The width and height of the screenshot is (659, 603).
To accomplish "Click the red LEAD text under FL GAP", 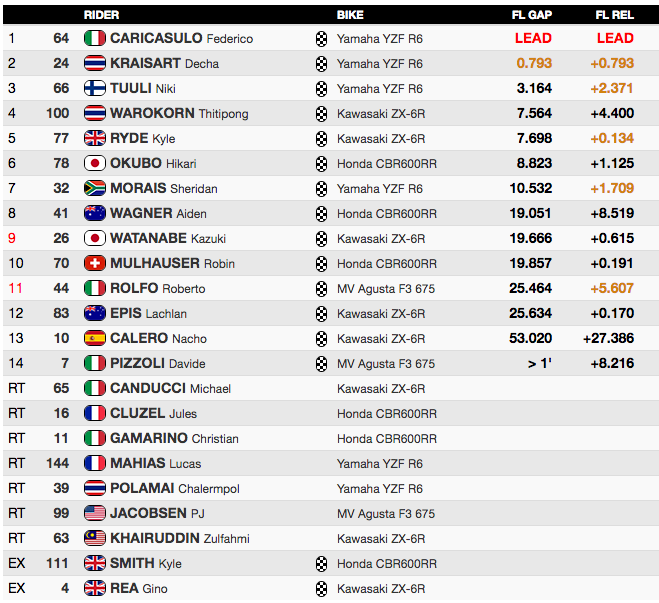I will [x=533, y=38].
